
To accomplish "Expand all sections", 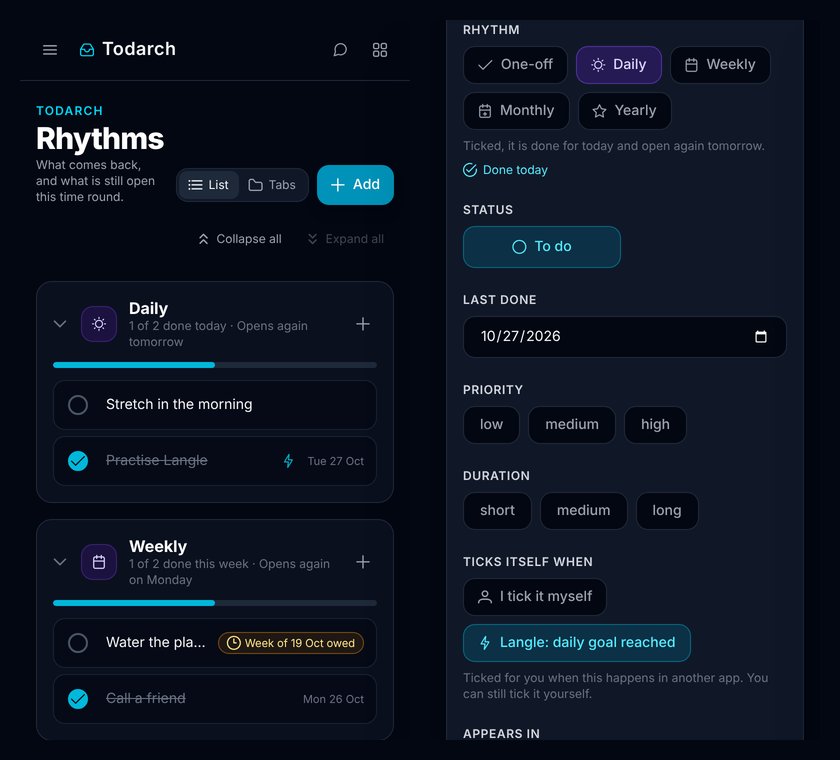I will pos(346,239).
